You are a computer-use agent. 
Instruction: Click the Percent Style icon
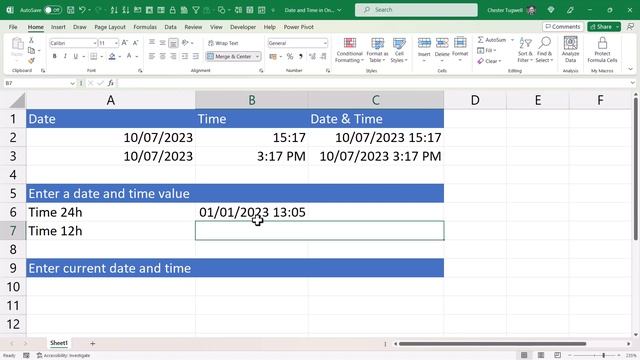point(290,56)
